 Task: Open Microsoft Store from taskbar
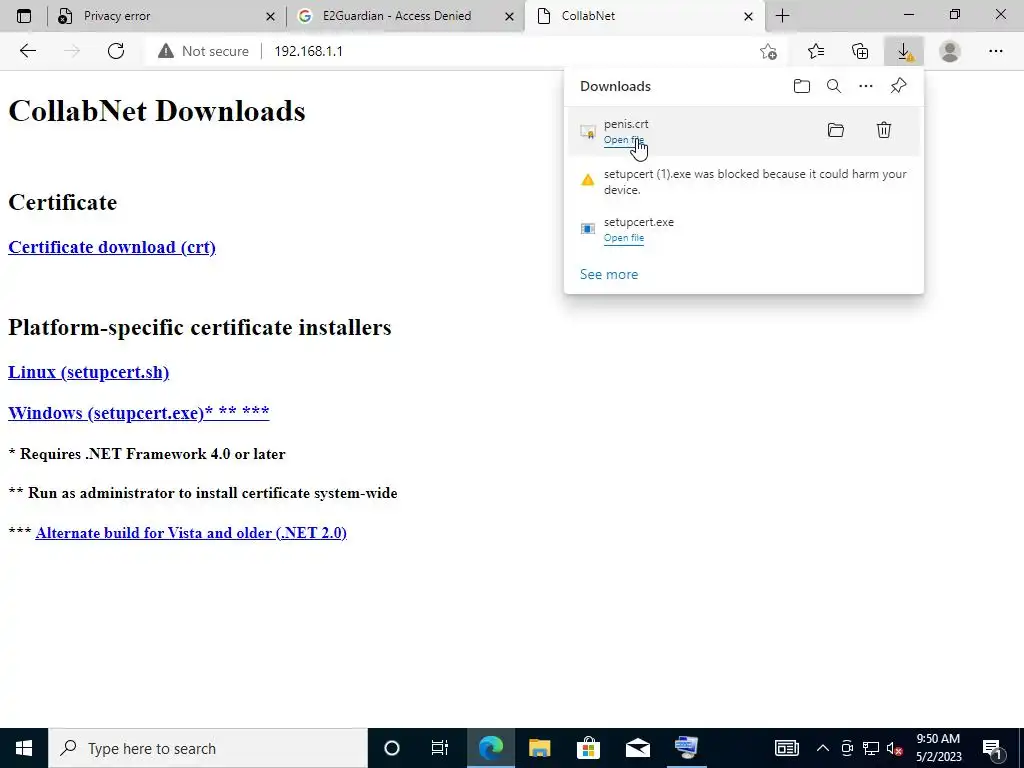pyautogui.click(x=588, y=748)
